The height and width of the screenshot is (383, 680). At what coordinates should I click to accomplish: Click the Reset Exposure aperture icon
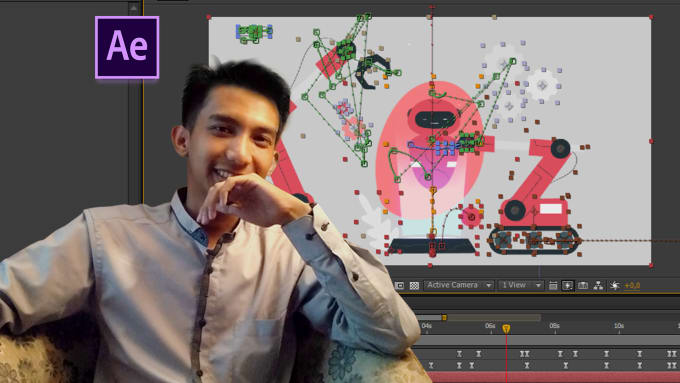pos(615,285)
